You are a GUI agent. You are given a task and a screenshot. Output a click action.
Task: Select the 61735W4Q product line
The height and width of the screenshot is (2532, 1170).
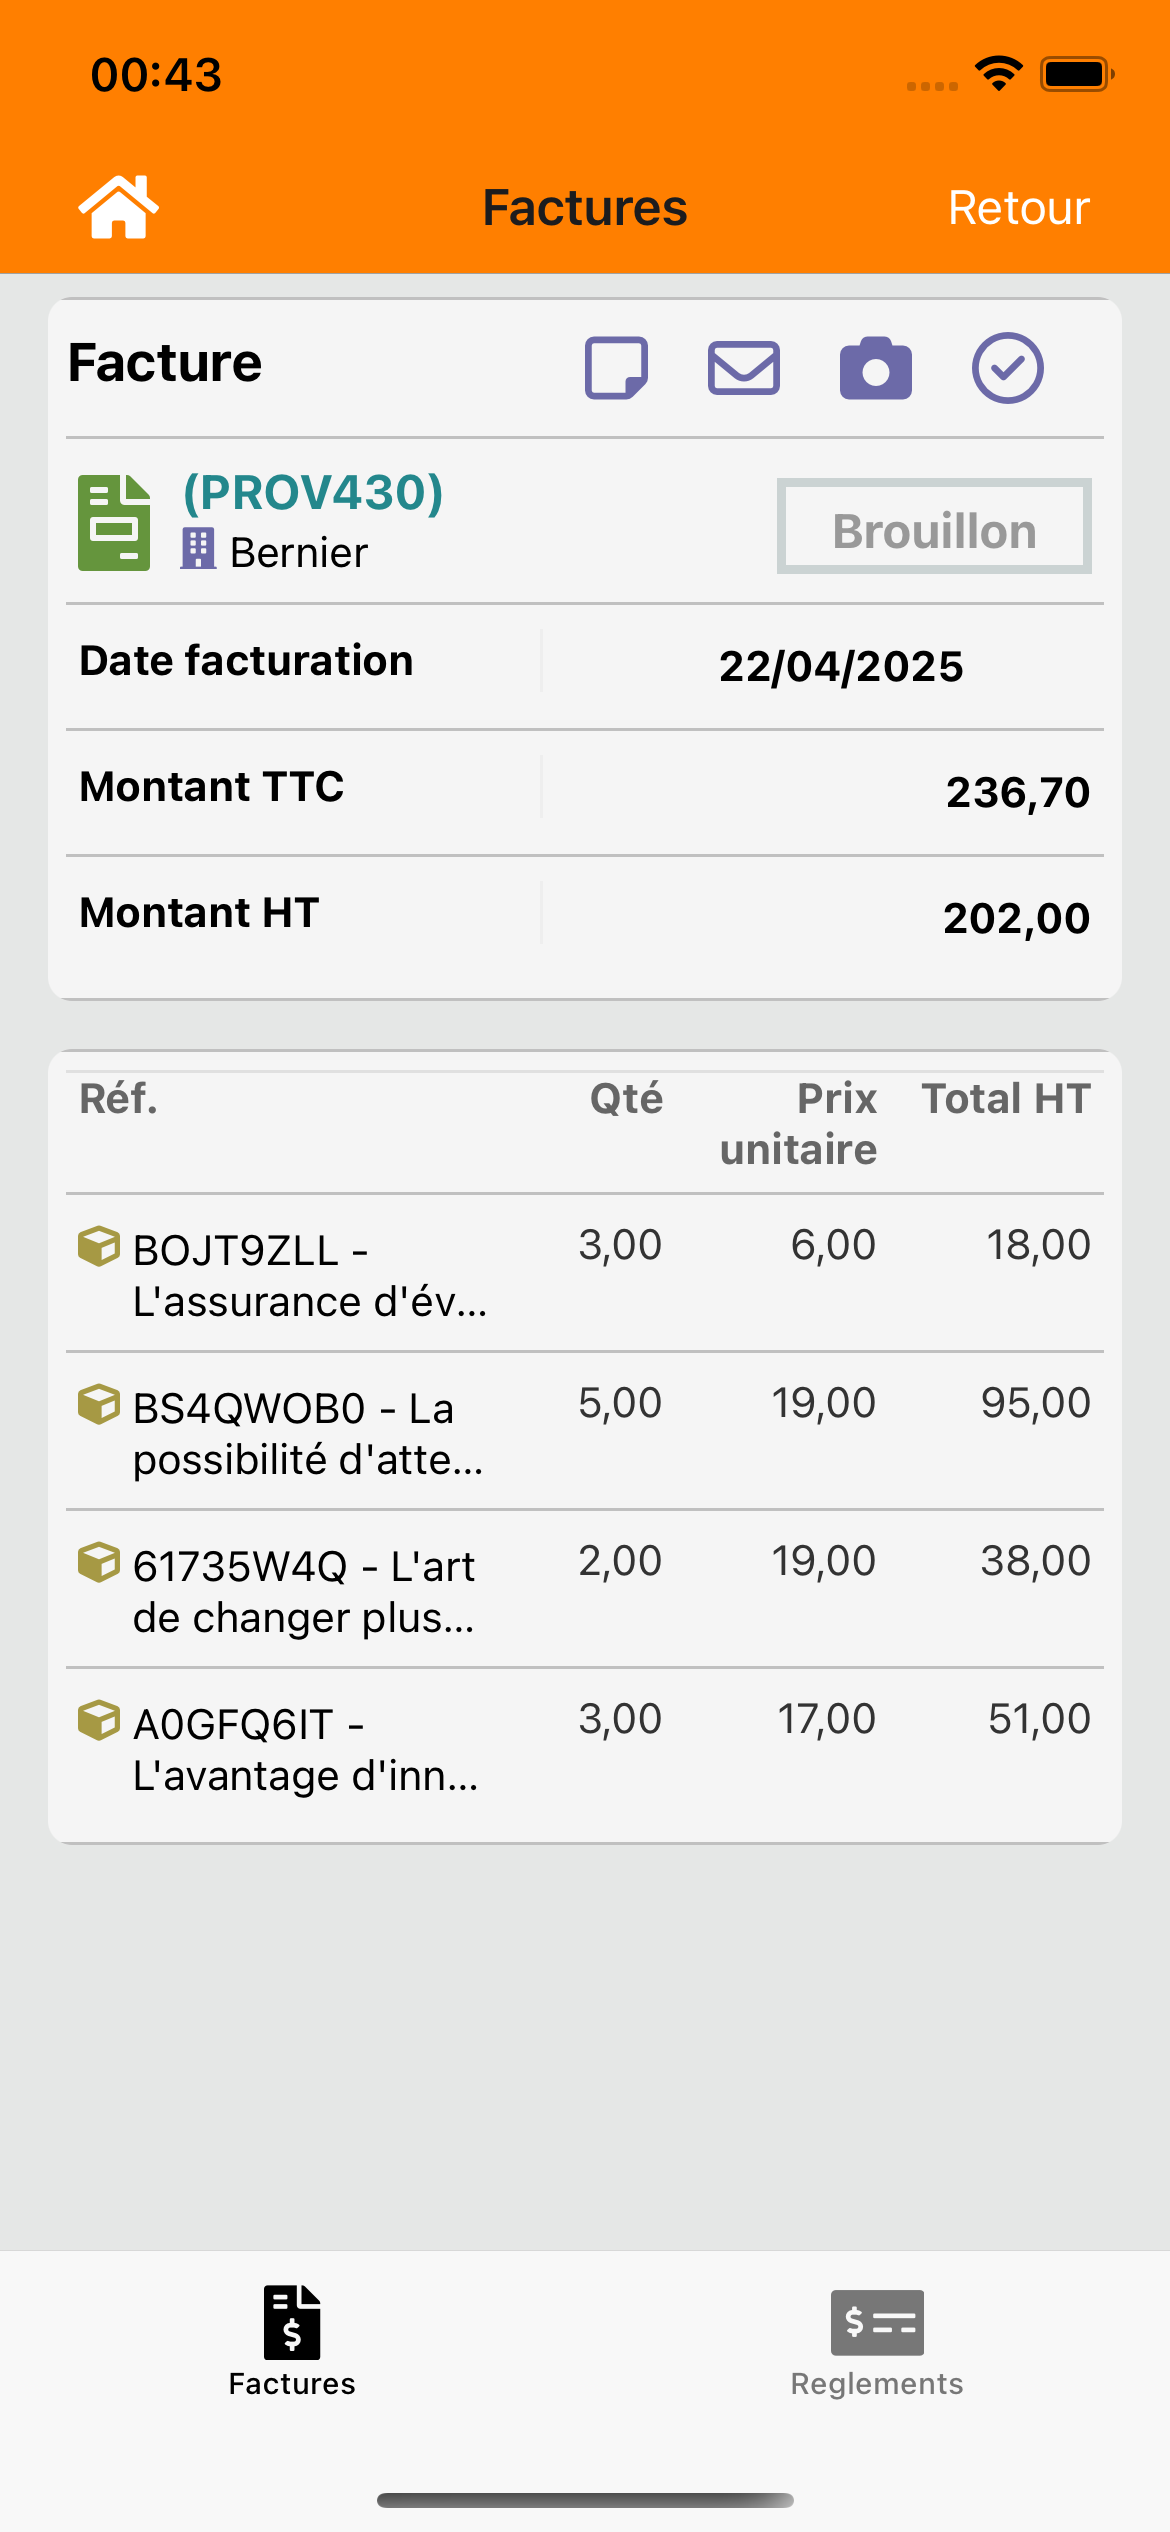[304, 1591]
